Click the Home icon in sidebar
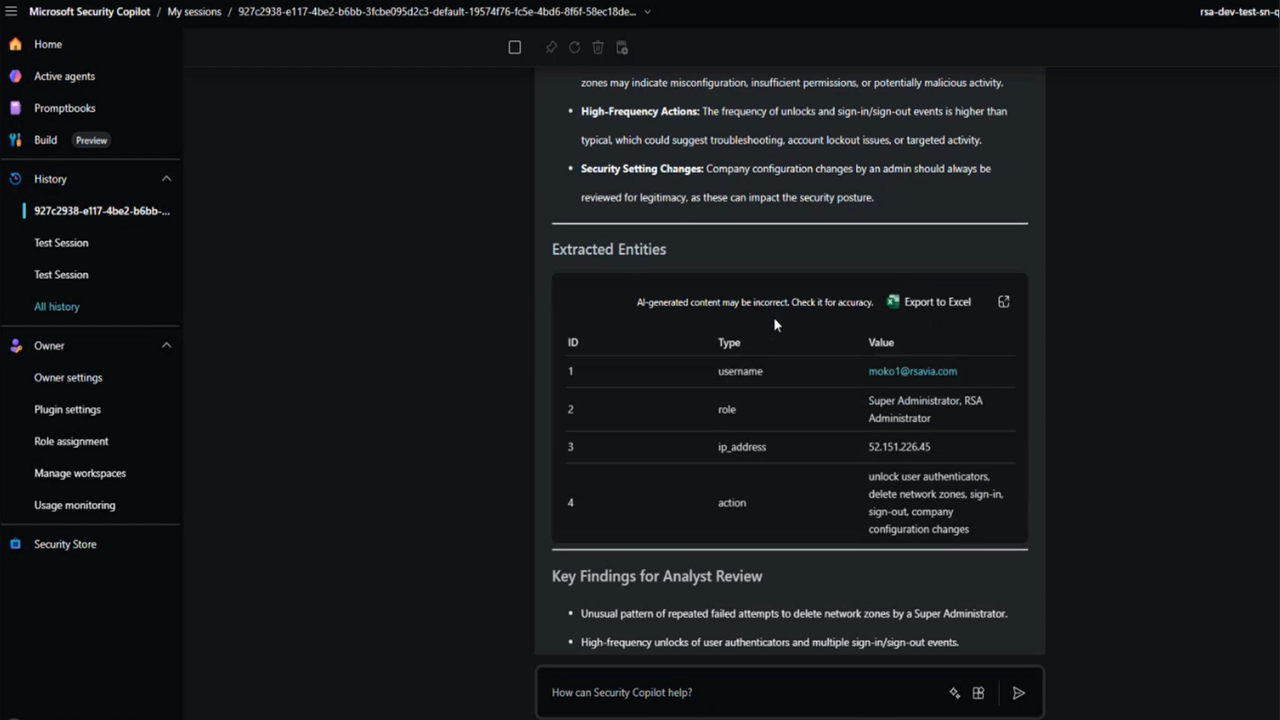 tap(15, 44)
